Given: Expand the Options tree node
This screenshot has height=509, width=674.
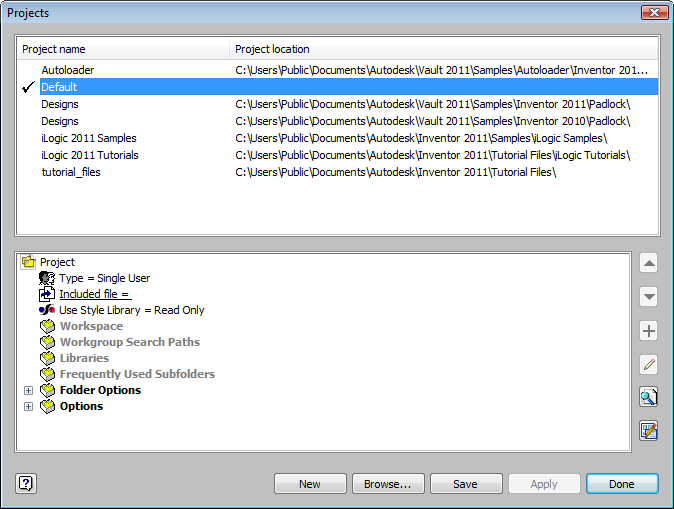Looking at the screenshot, I should tap(28, 406).
